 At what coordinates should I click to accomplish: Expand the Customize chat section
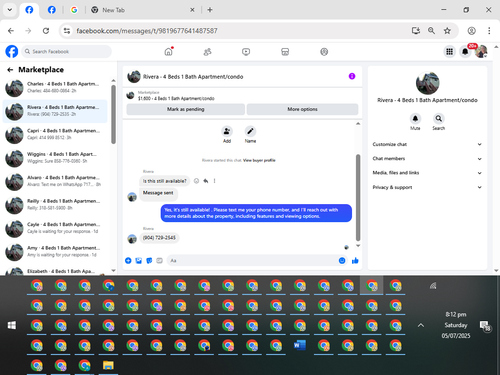[x=427, y=144]
